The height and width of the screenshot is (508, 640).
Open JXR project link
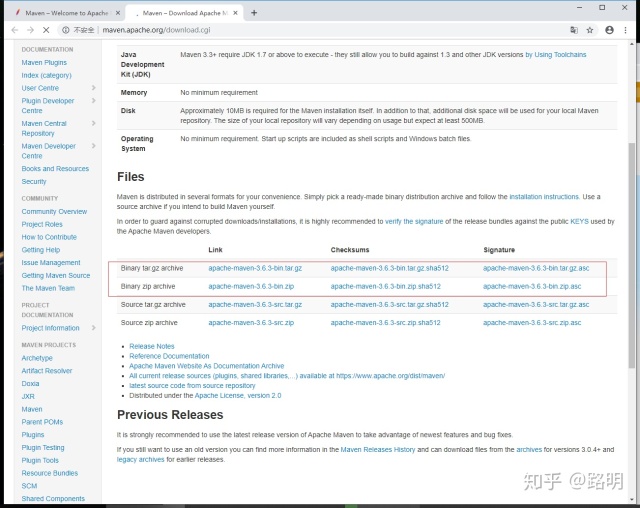28,396
